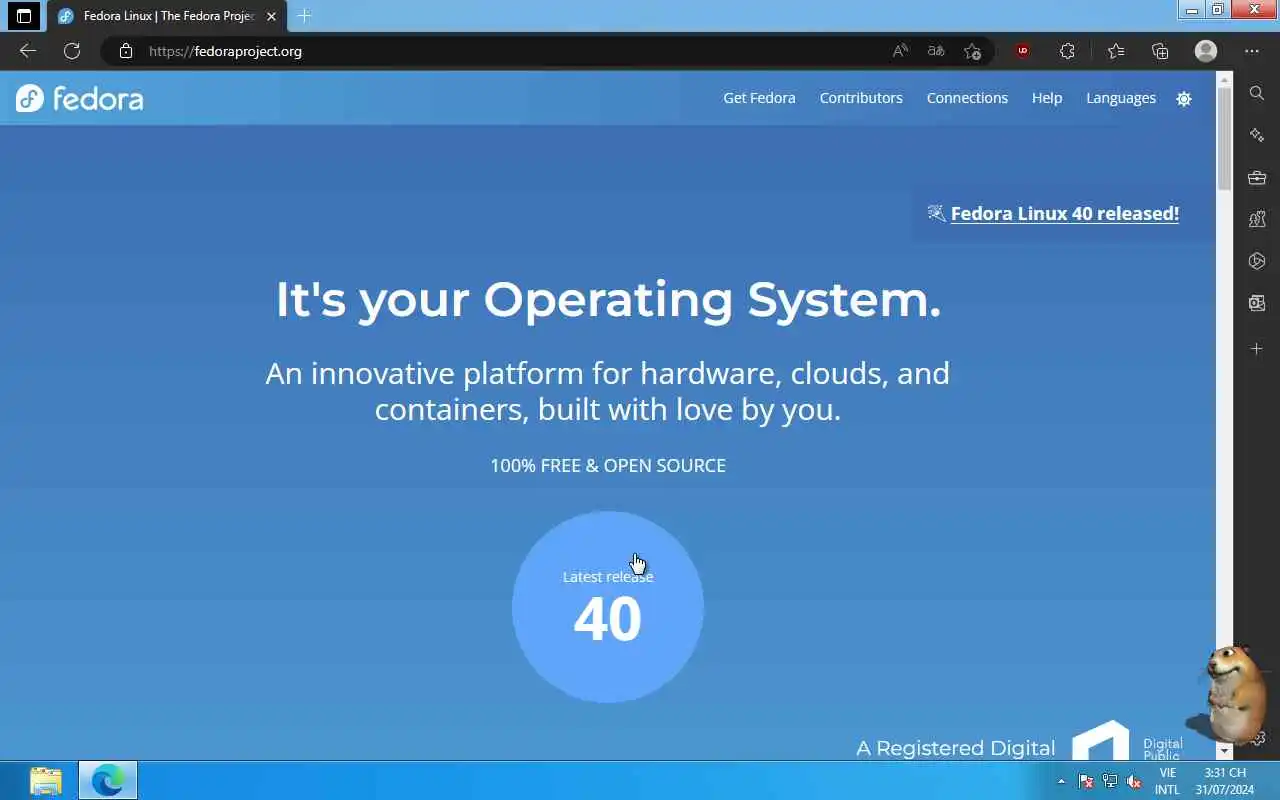Add this page to favorites

[x=972, y=51]
